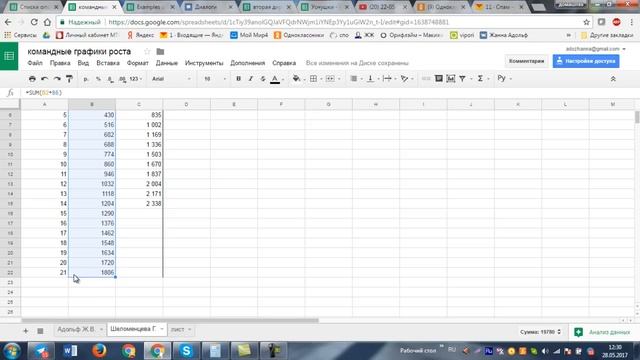Open Word from the Windows taskbar

[x=70, y=350]
